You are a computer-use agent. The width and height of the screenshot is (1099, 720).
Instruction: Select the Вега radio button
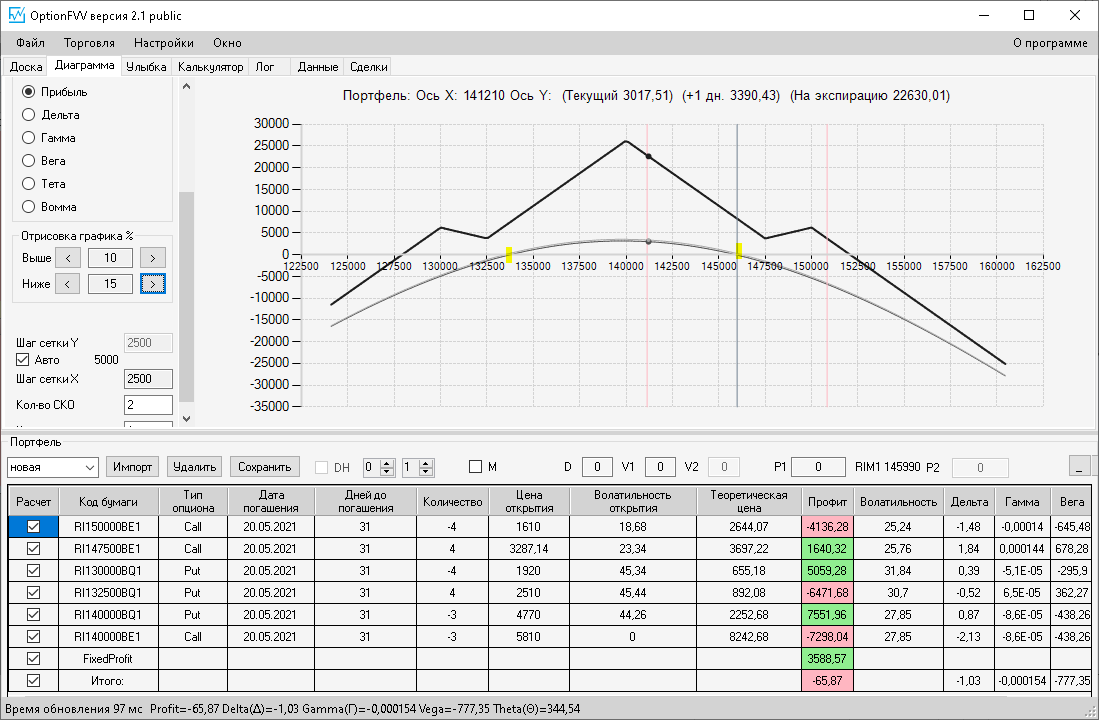[28, 161]
